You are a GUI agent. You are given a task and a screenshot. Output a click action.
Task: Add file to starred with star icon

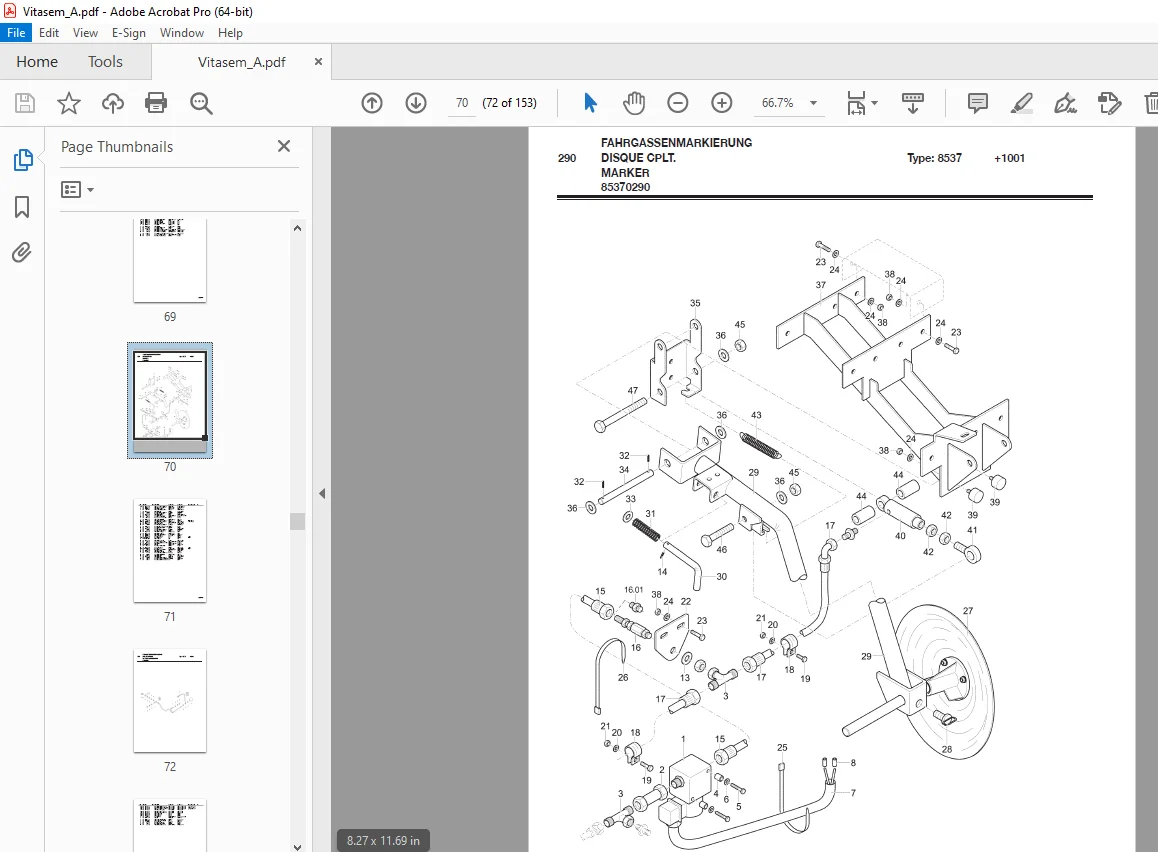pos(69,103)
